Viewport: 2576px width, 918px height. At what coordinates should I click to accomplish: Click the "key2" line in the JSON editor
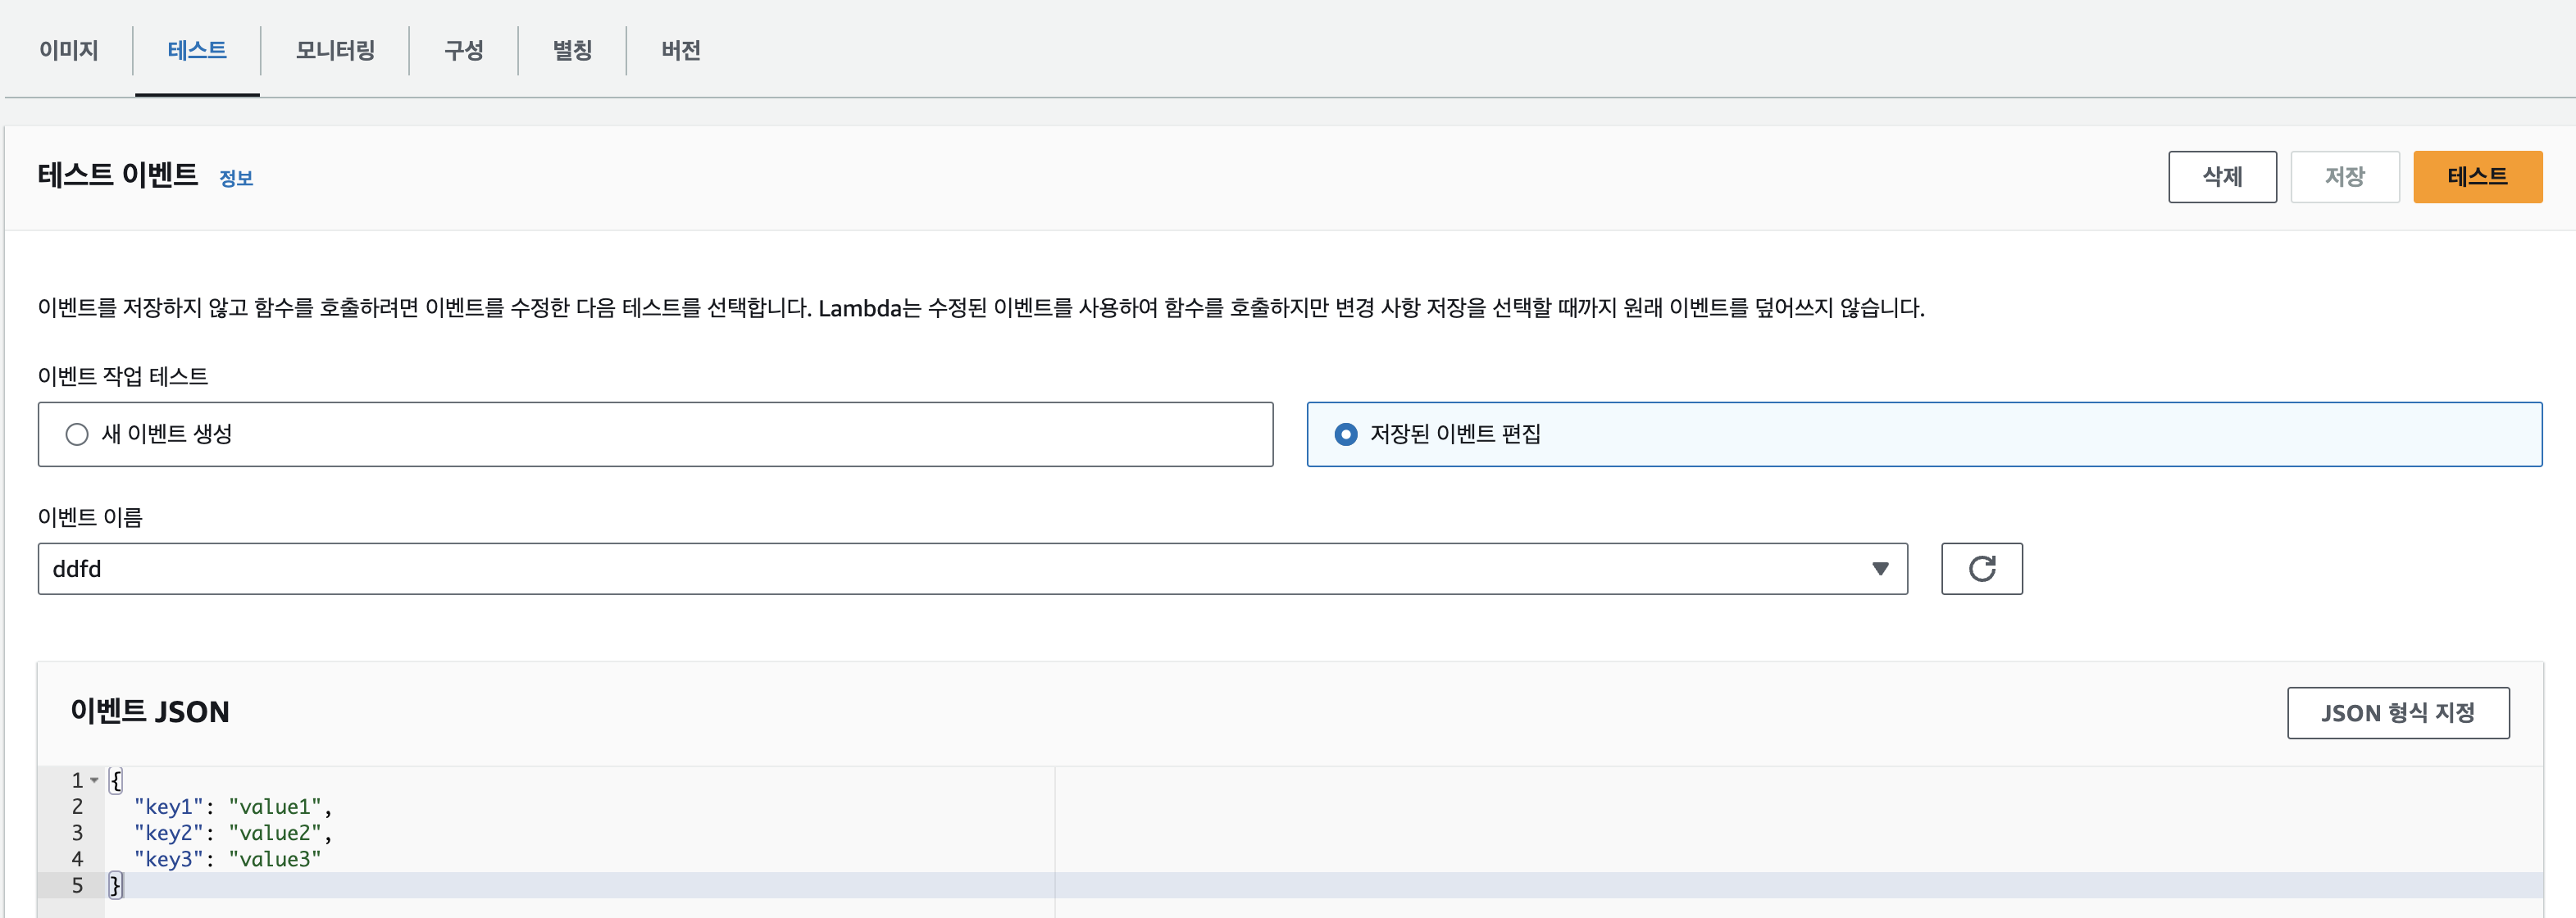(232, 833)
